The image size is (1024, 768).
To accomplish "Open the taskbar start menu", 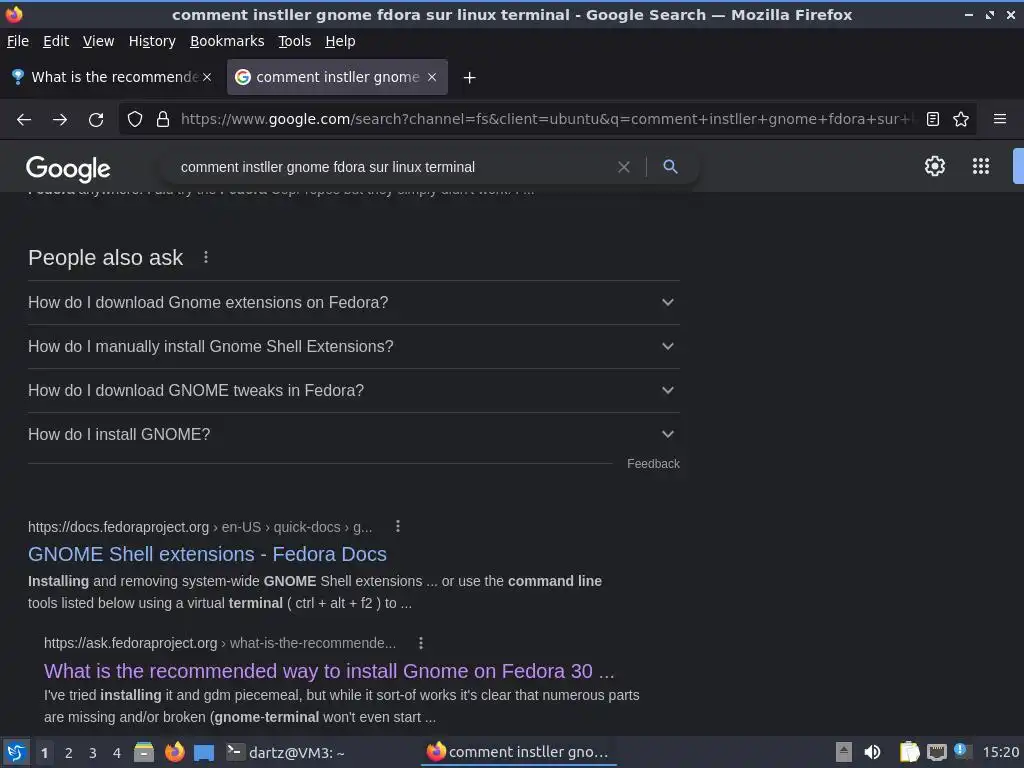I will pos(16,752).
